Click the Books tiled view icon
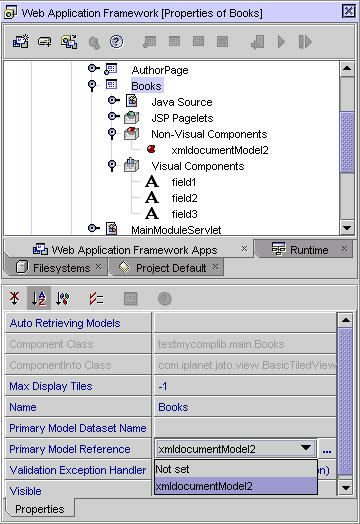The height and width of the screenshot is (524, 360). coord(111,85)
